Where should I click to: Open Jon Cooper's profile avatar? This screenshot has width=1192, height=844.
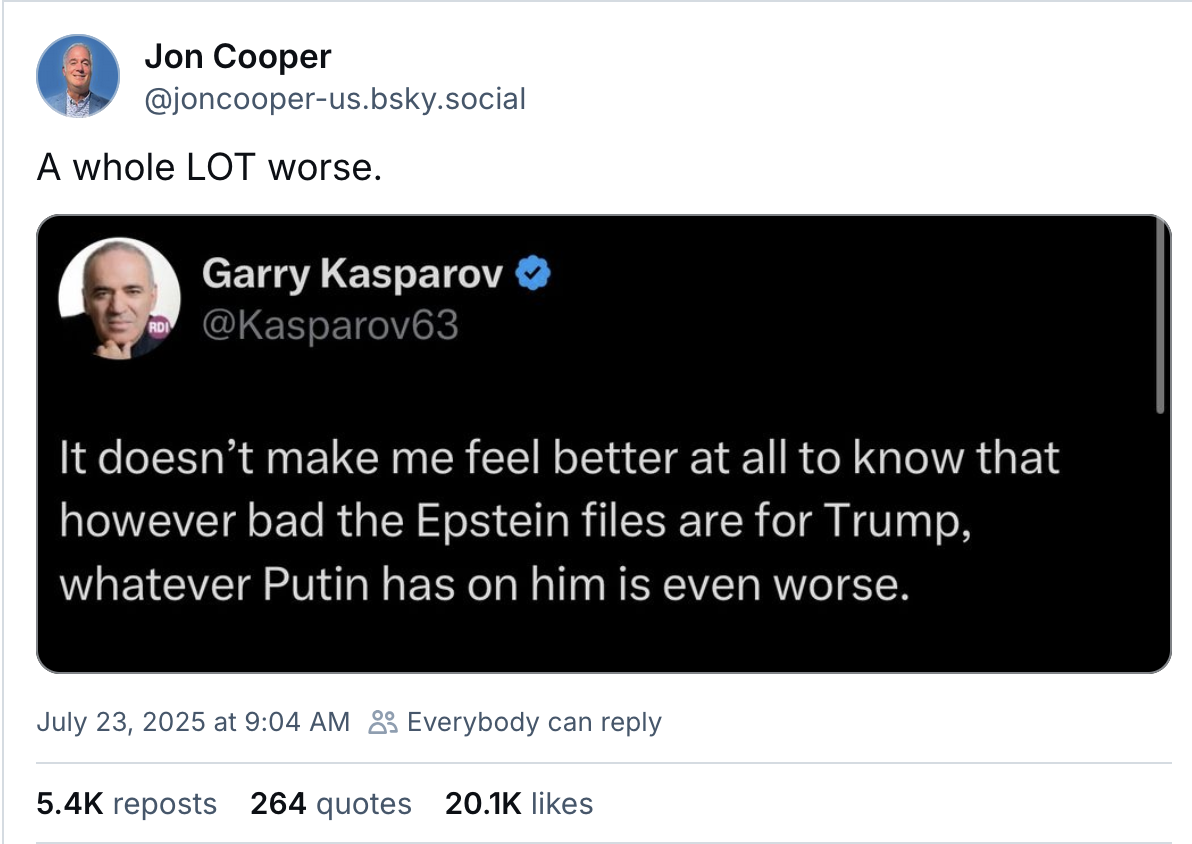[78, 76]
